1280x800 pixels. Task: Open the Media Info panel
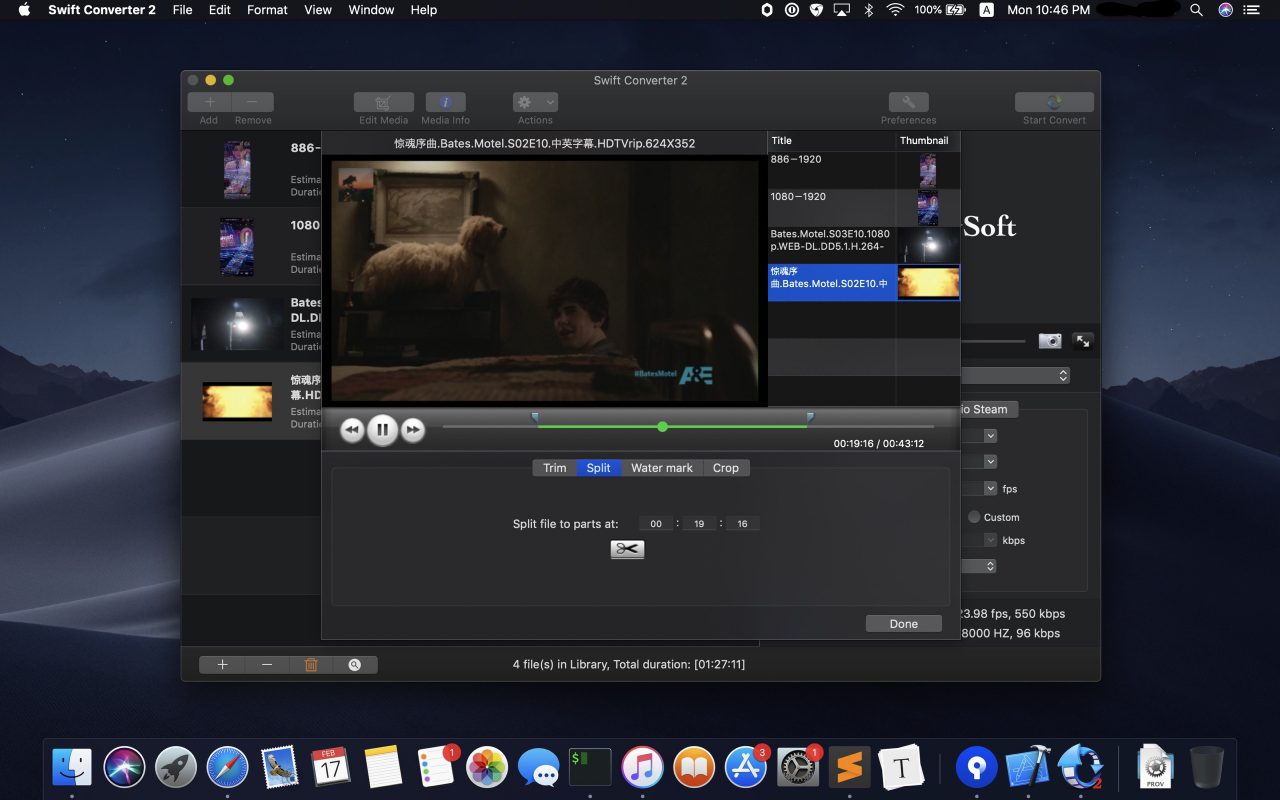(x=445, y=102)
